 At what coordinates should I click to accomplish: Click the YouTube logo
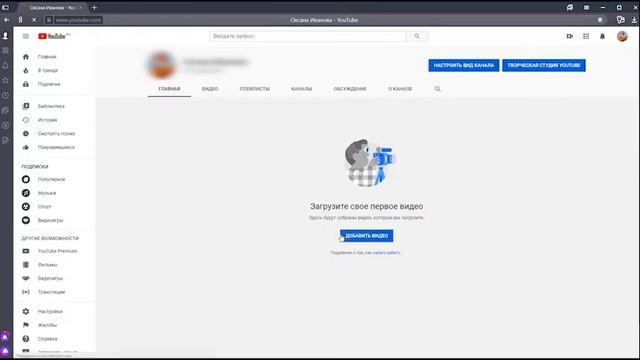coord(54,36)
